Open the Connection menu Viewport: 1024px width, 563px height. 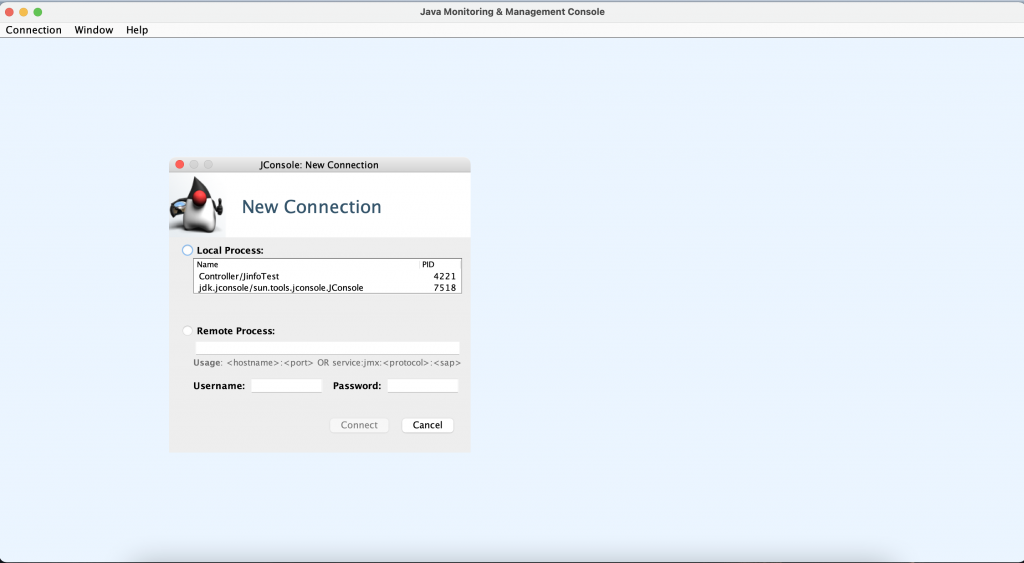pos(33,30)
